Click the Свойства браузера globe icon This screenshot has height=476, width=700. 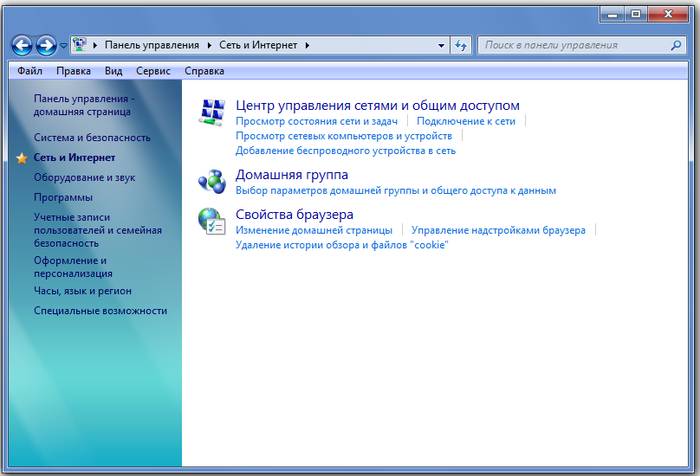coord(212,221)
